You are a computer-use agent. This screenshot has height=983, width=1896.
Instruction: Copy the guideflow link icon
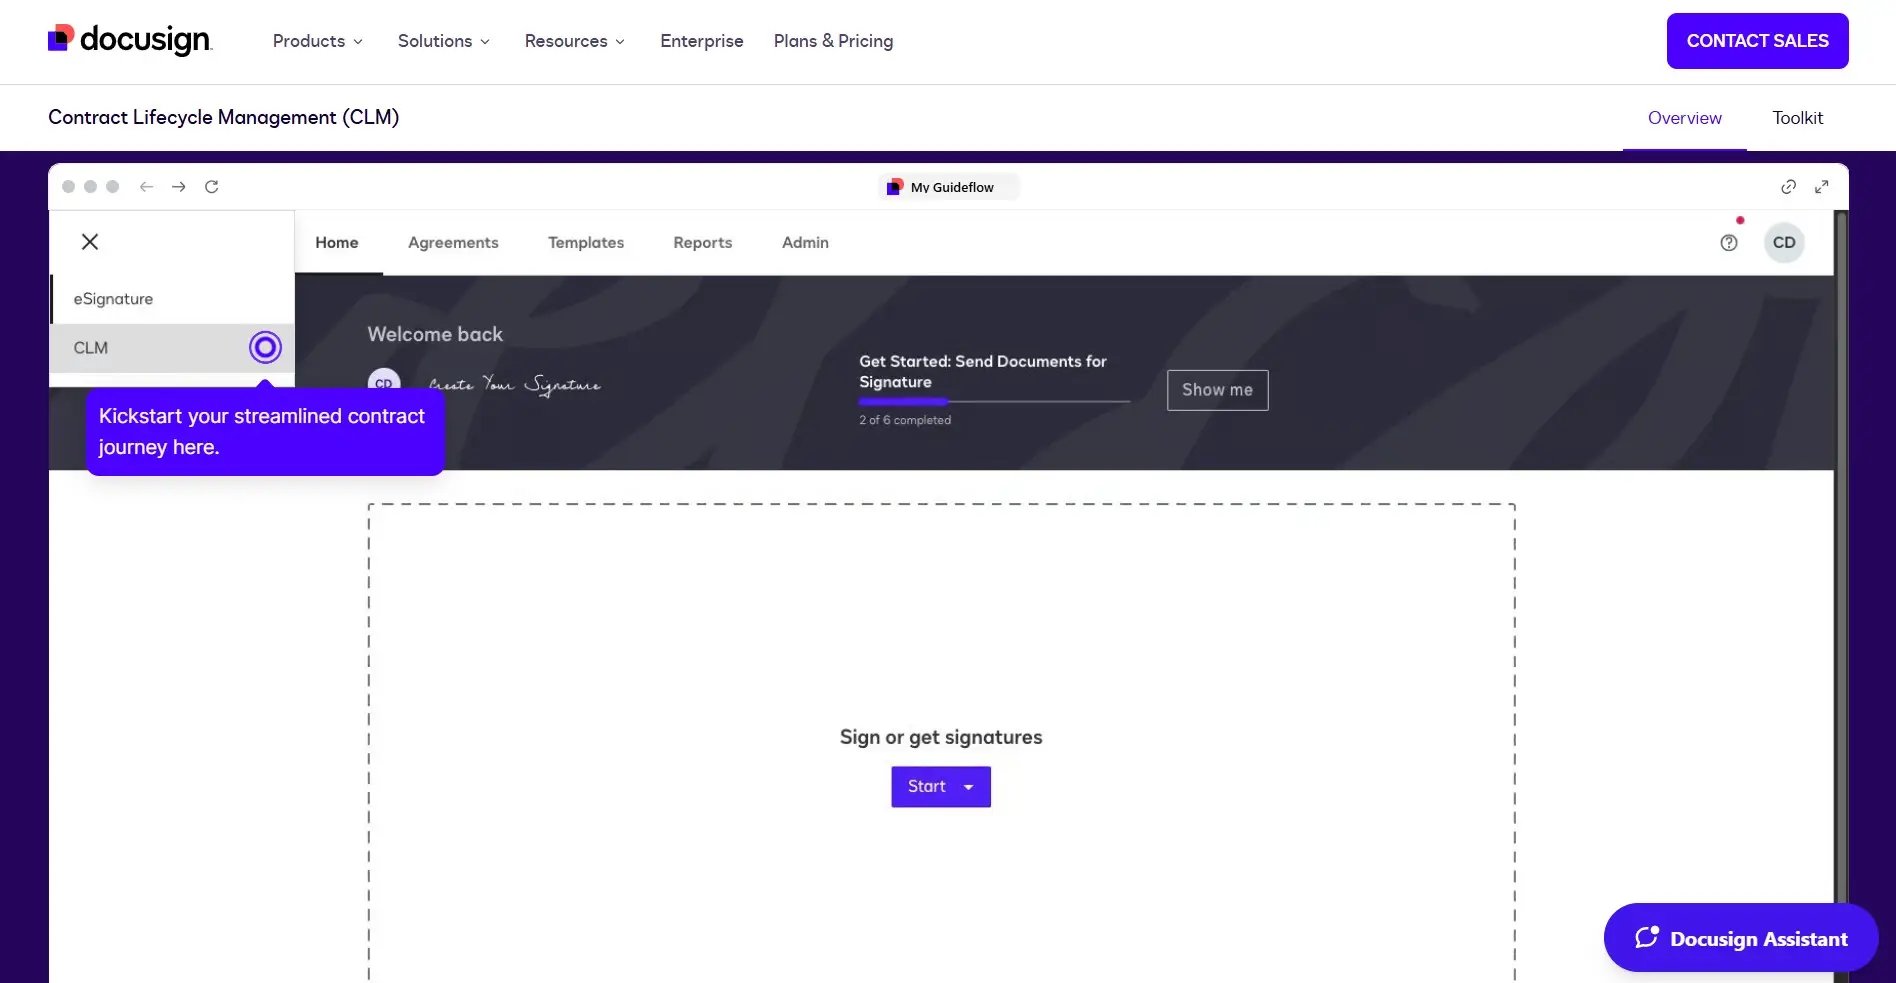[x=1788, y=187]
